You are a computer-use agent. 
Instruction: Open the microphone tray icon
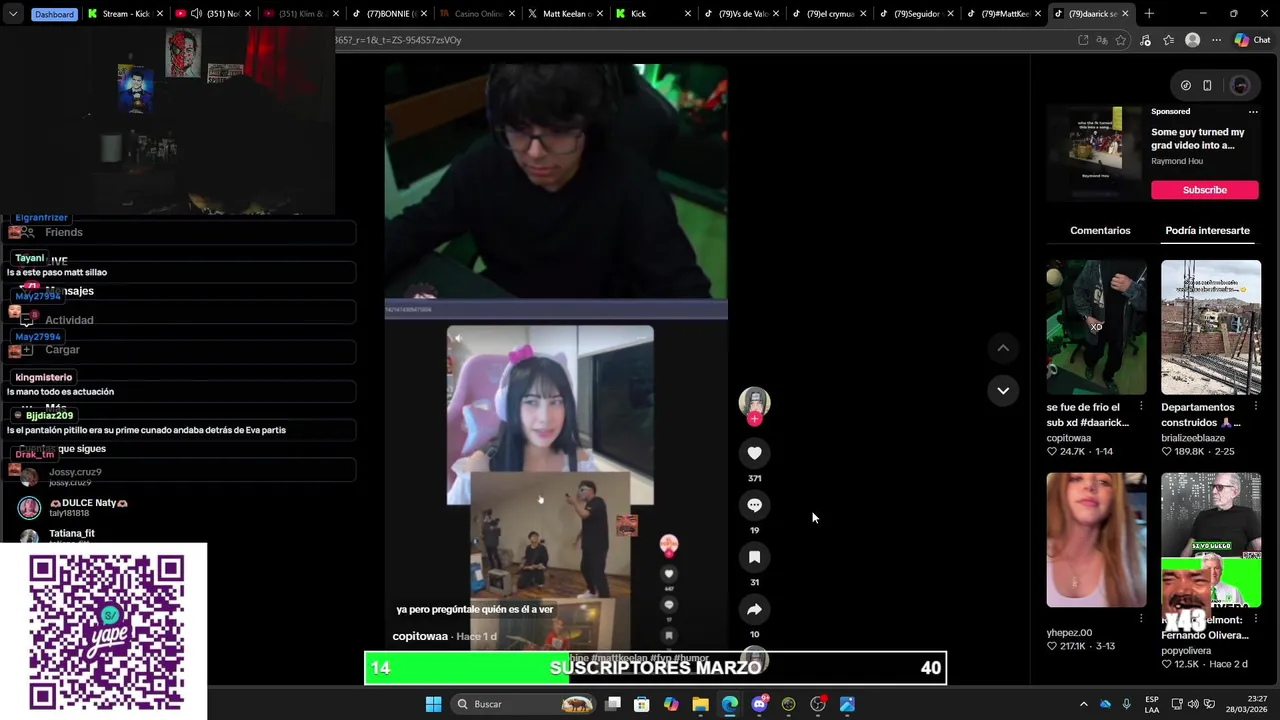tap(1127, 704)
